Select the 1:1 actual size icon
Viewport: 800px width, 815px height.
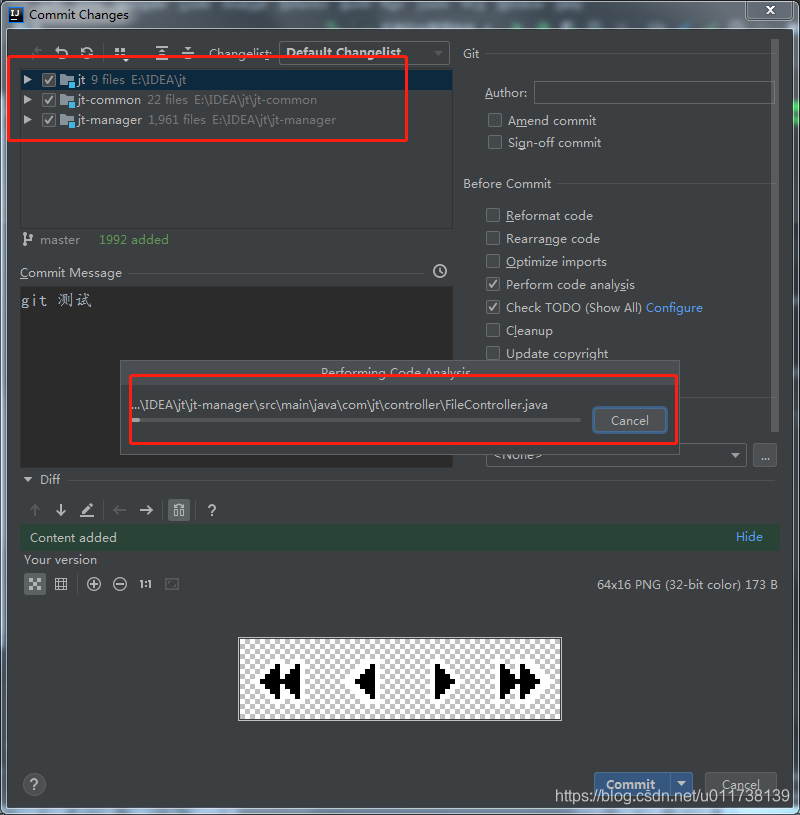[146, 583]
